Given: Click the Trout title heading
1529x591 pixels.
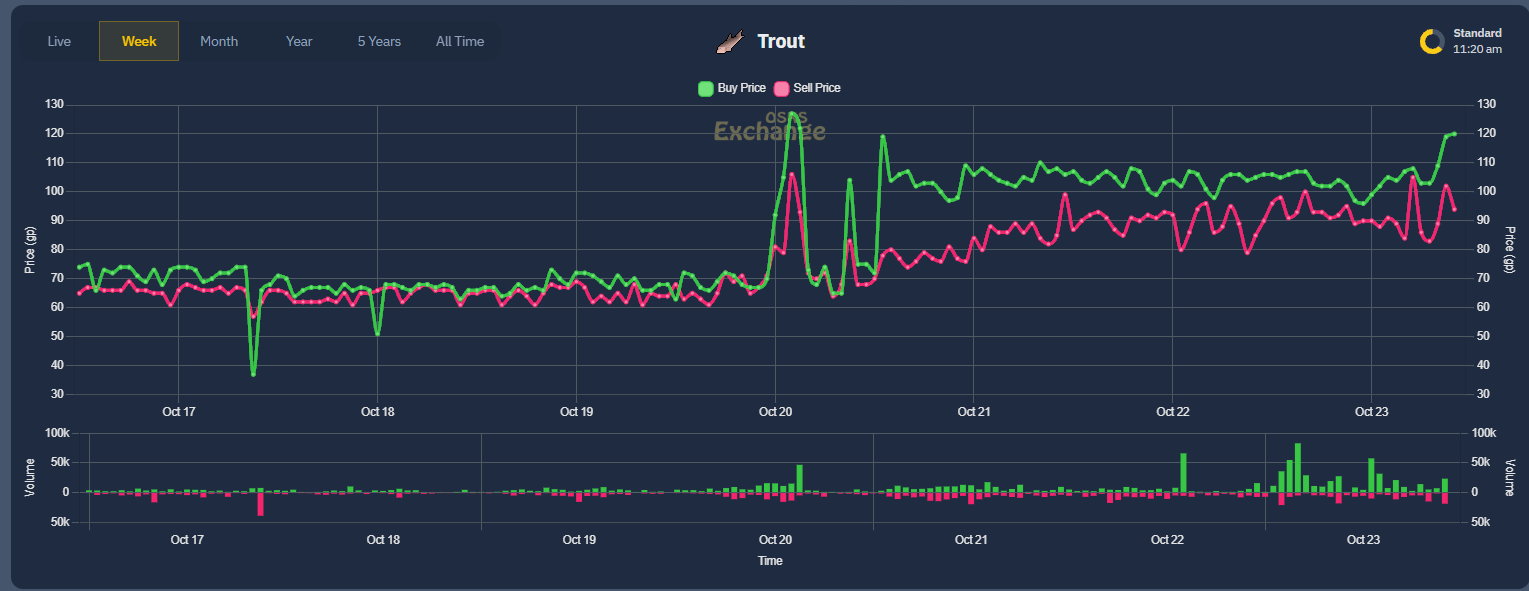Looking at the screenshot, I should click(x=780, y=41).
